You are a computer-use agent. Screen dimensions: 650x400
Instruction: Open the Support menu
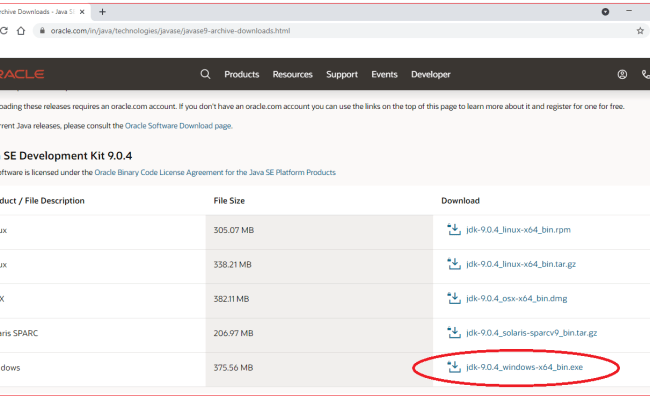pyautogui.click(x=342, y=74)
